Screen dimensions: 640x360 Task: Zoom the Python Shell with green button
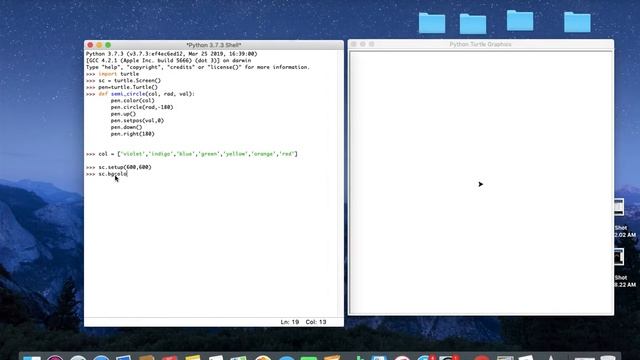coord(108,45)
